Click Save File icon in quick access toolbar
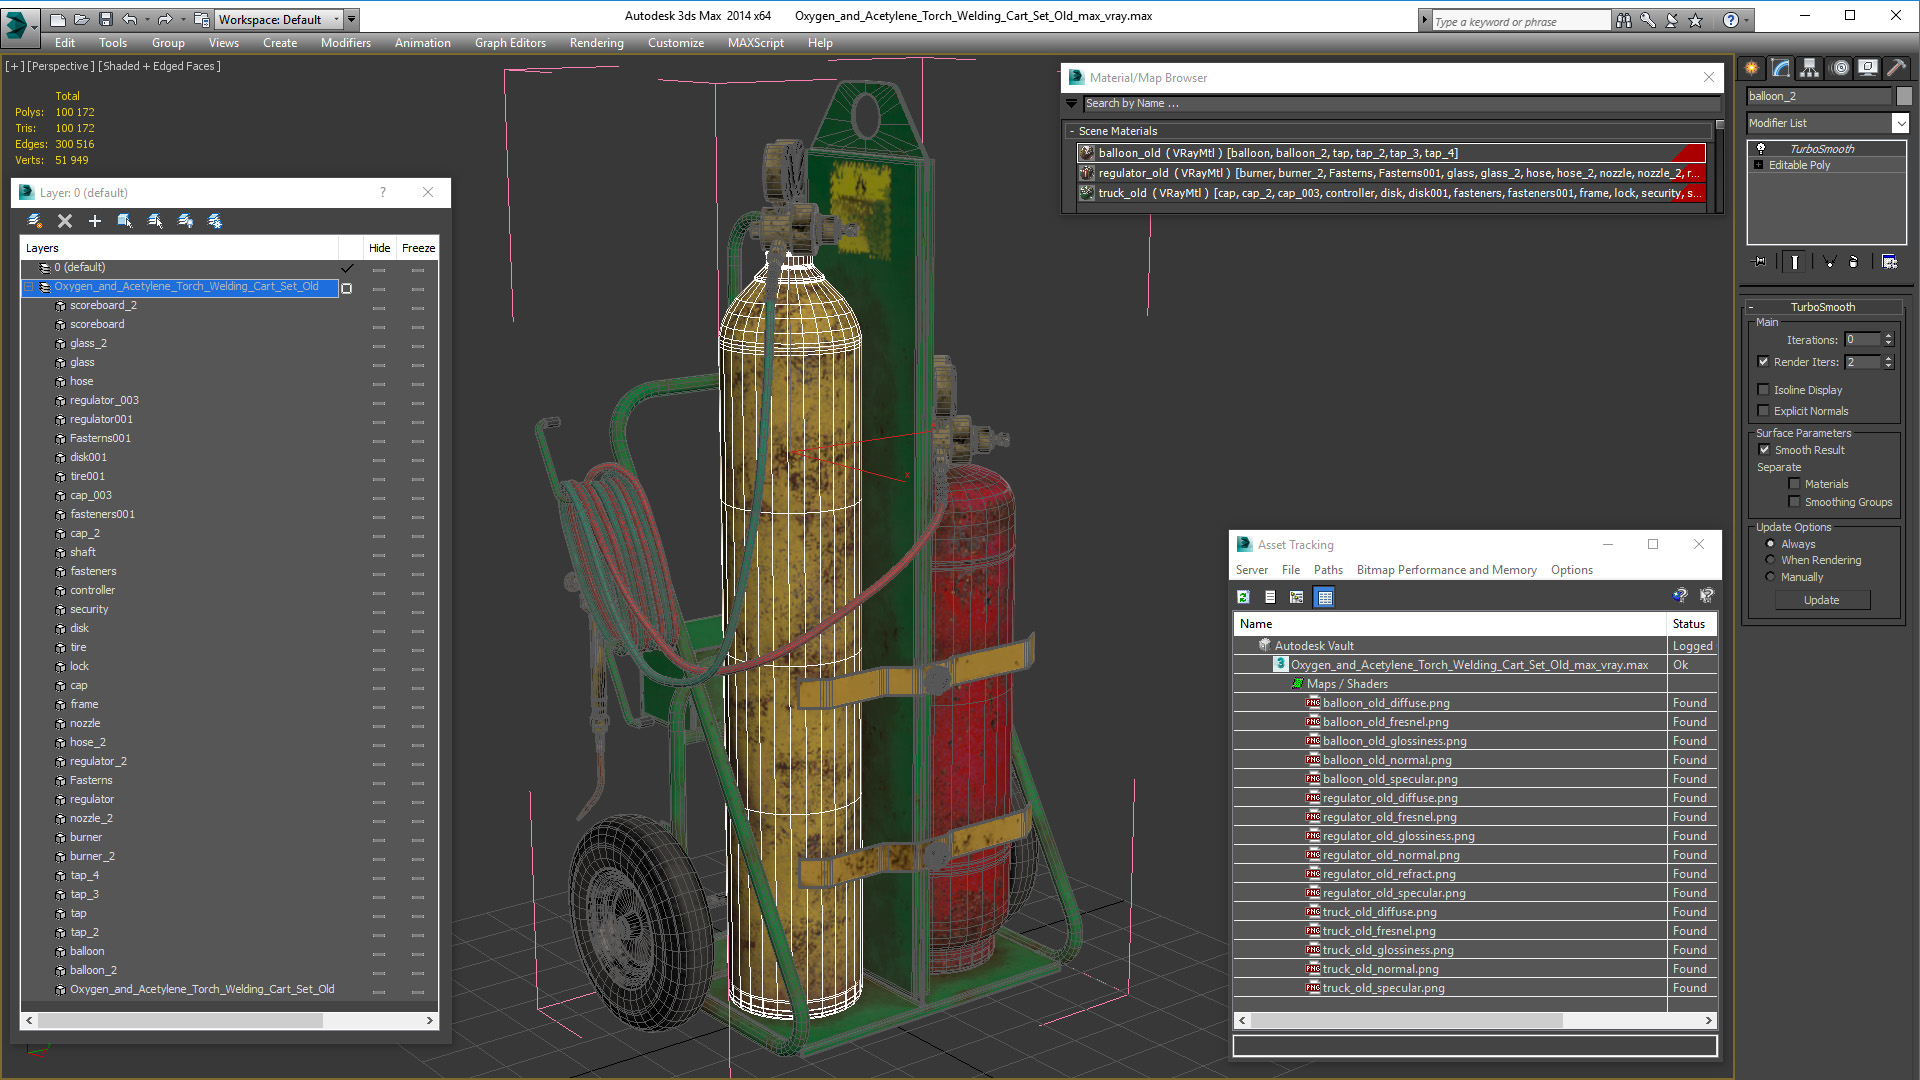Screen dimensions: 1920x1080 (x=105, y=19)
